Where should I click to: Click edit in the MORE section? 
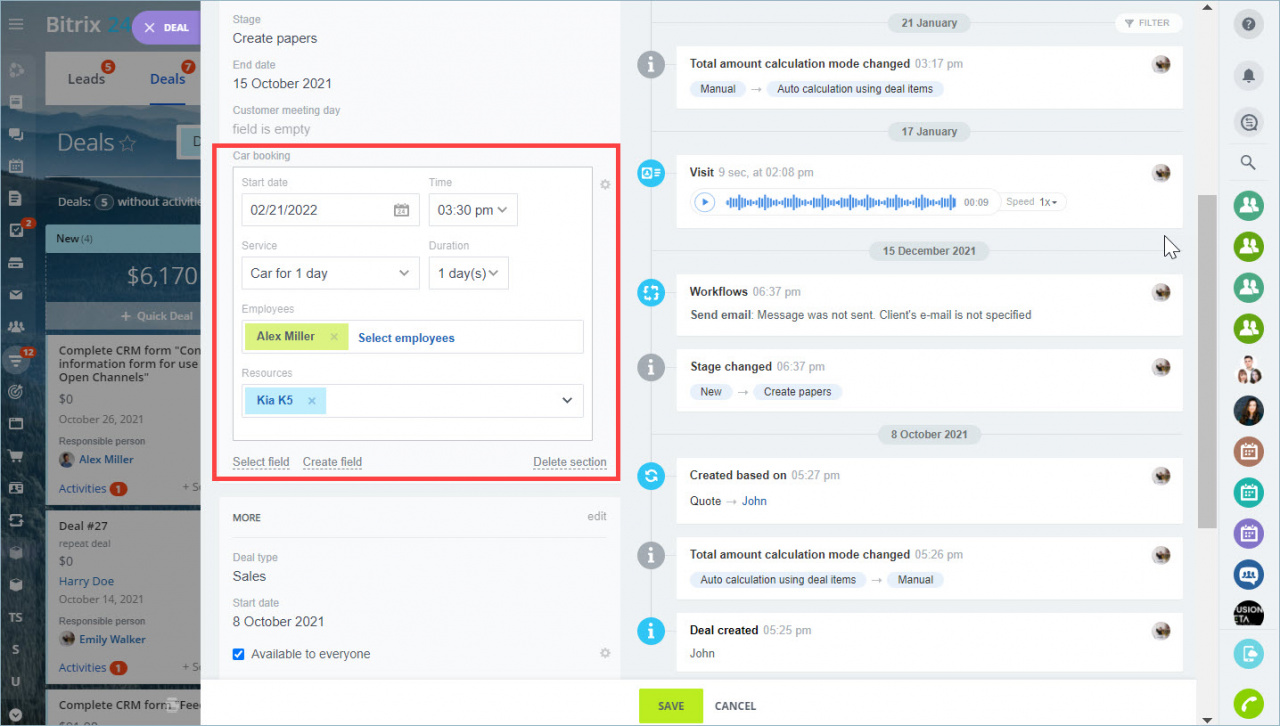(x=597, y=517)
